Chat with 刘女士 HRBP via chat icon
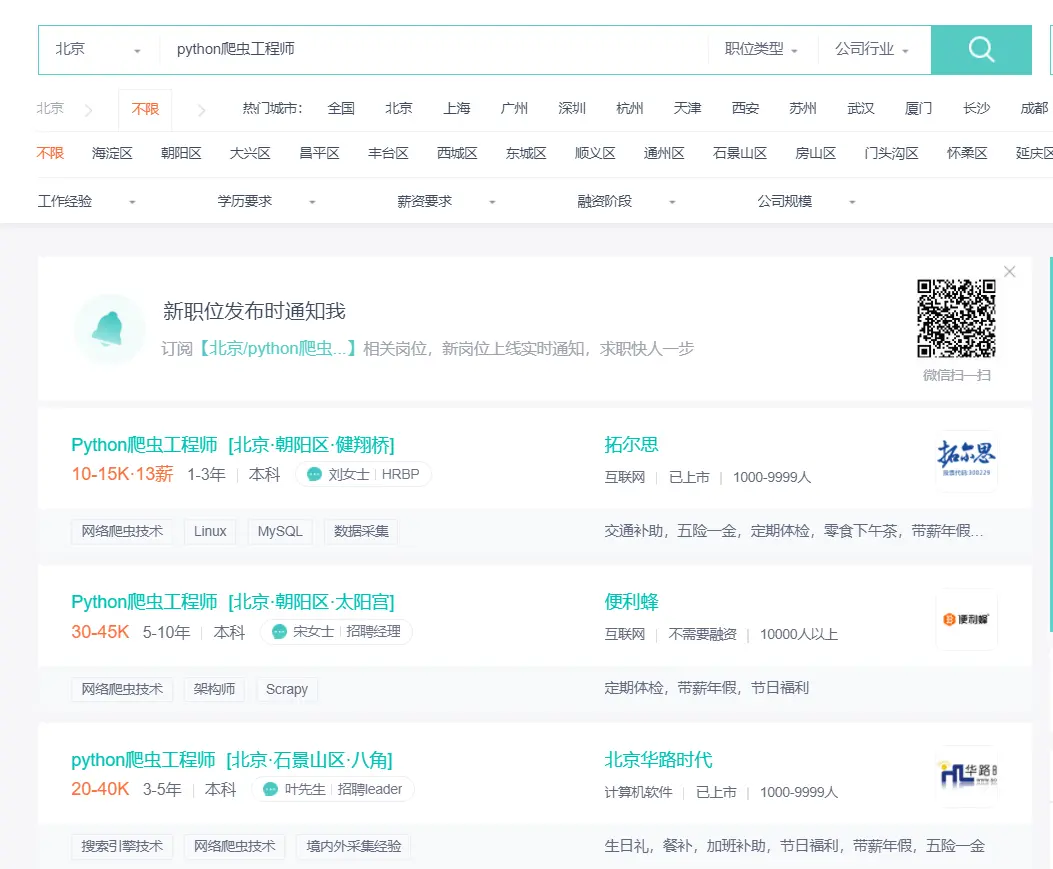This screenshot has width=1053, height=869. tap(314, 474)
